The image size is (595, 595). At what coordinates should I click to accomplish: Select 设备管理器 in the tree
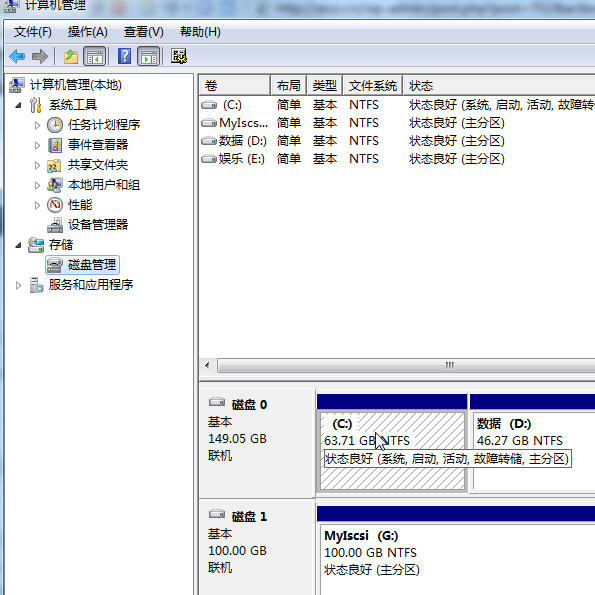point(98,225)
